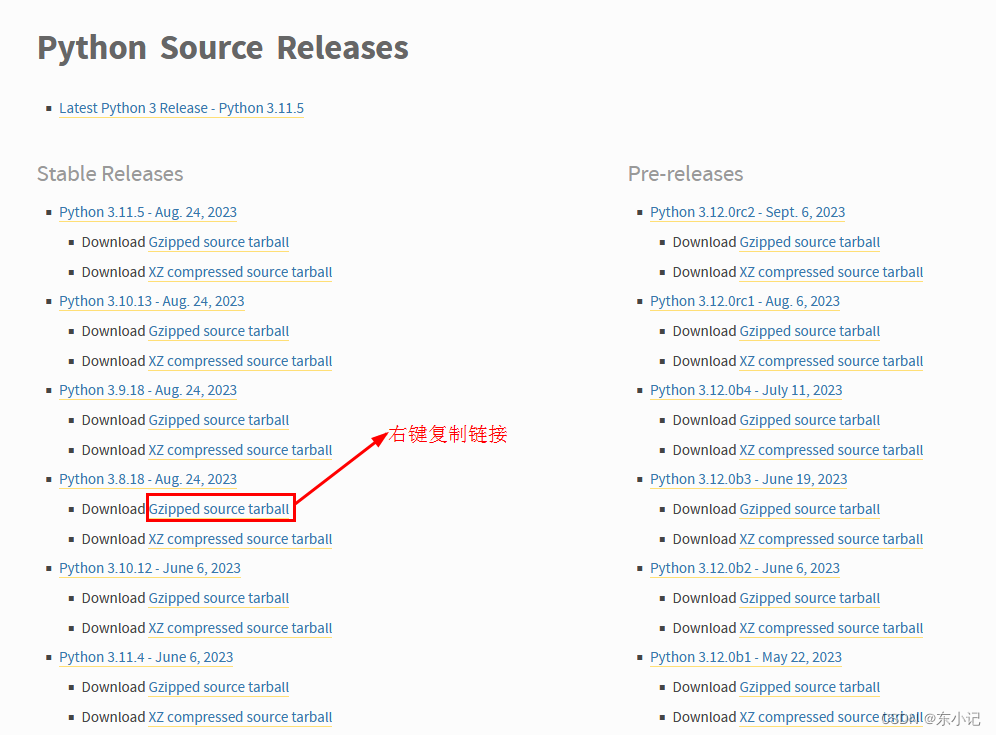The height and width of the screenshot is (735, 996).
Task: Select the 'Pre-releases' section heading
Action: click(685, 173)
